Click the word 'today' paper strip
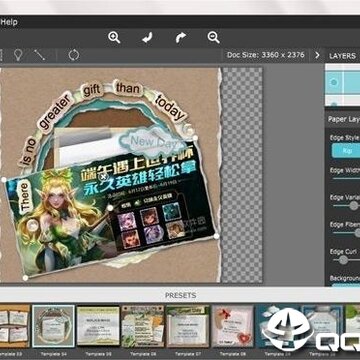This screenshot has height=360, width=360. coord(170,108)
